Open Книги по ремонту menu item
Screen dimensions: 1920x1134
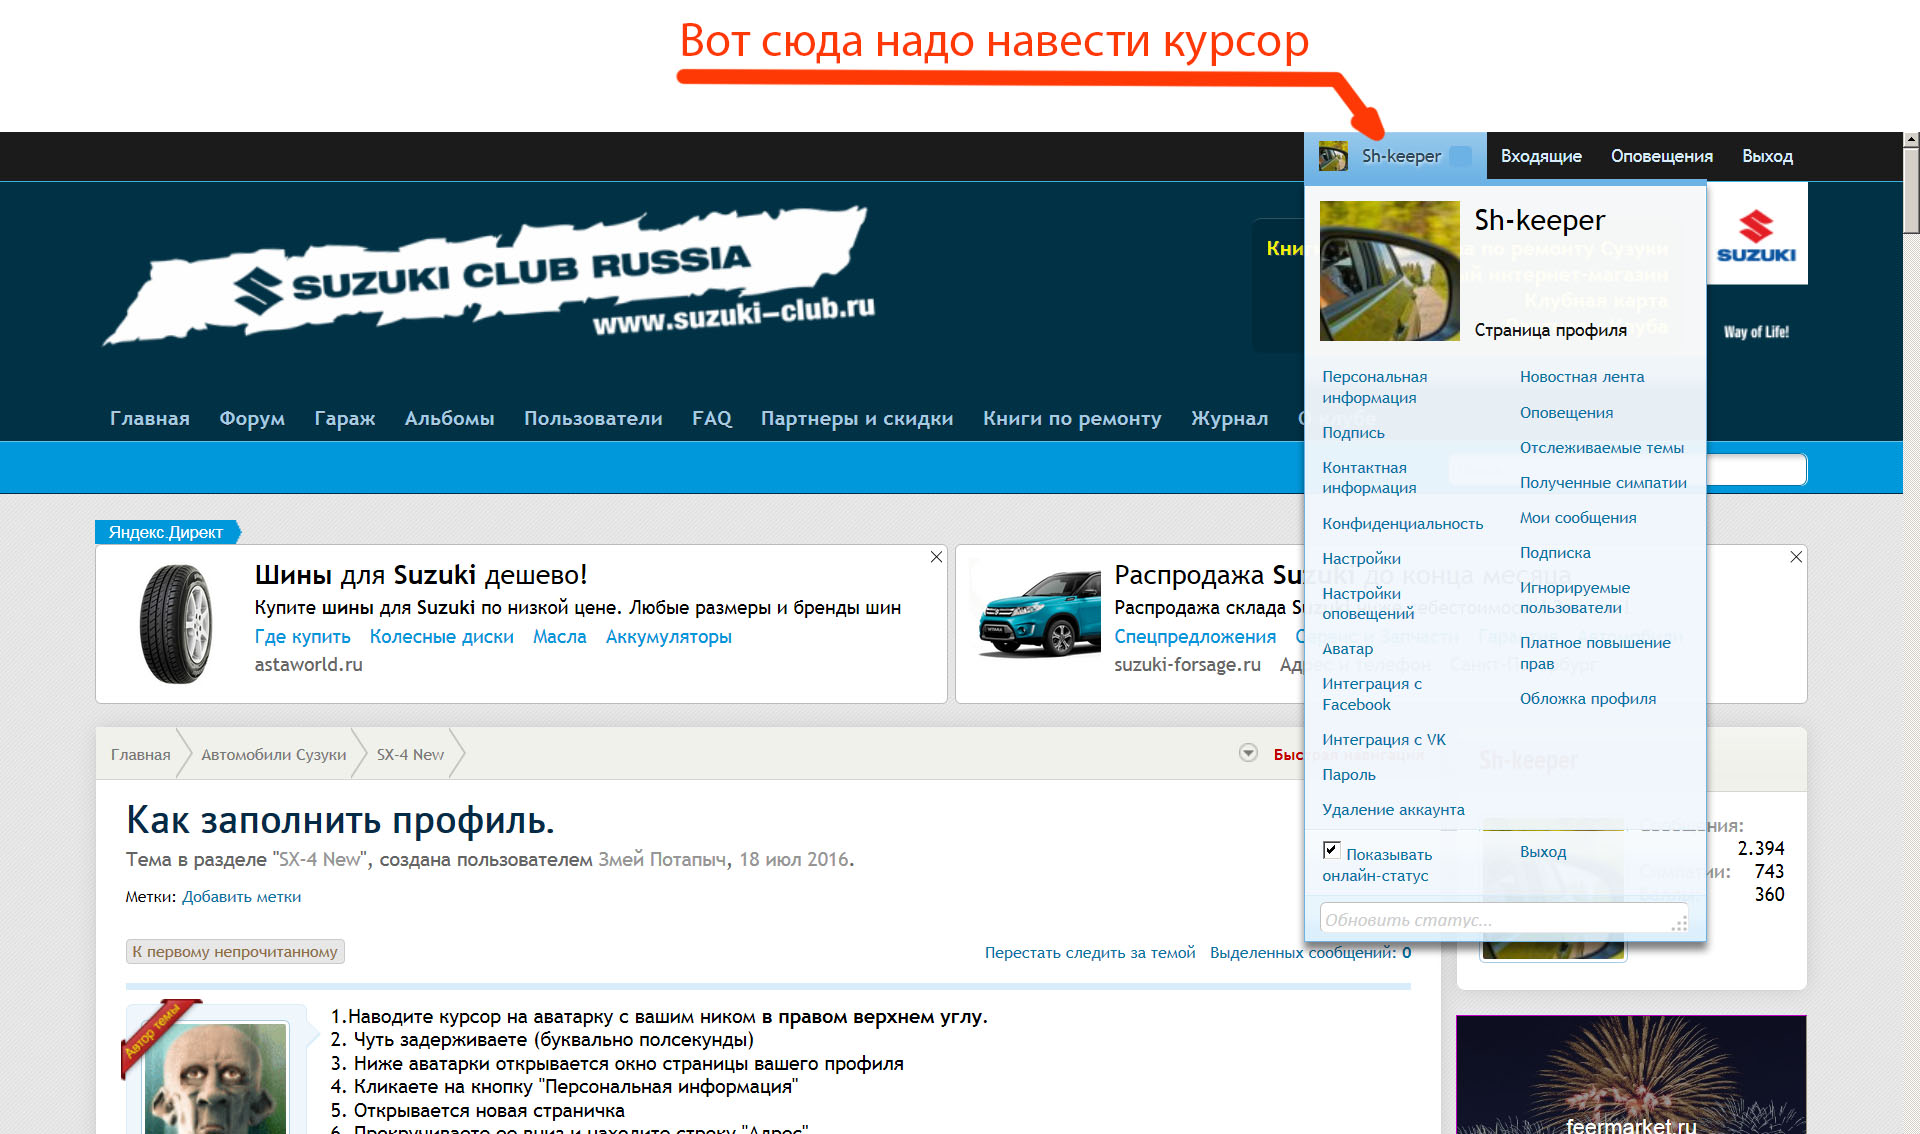[x=1072, y=418]
